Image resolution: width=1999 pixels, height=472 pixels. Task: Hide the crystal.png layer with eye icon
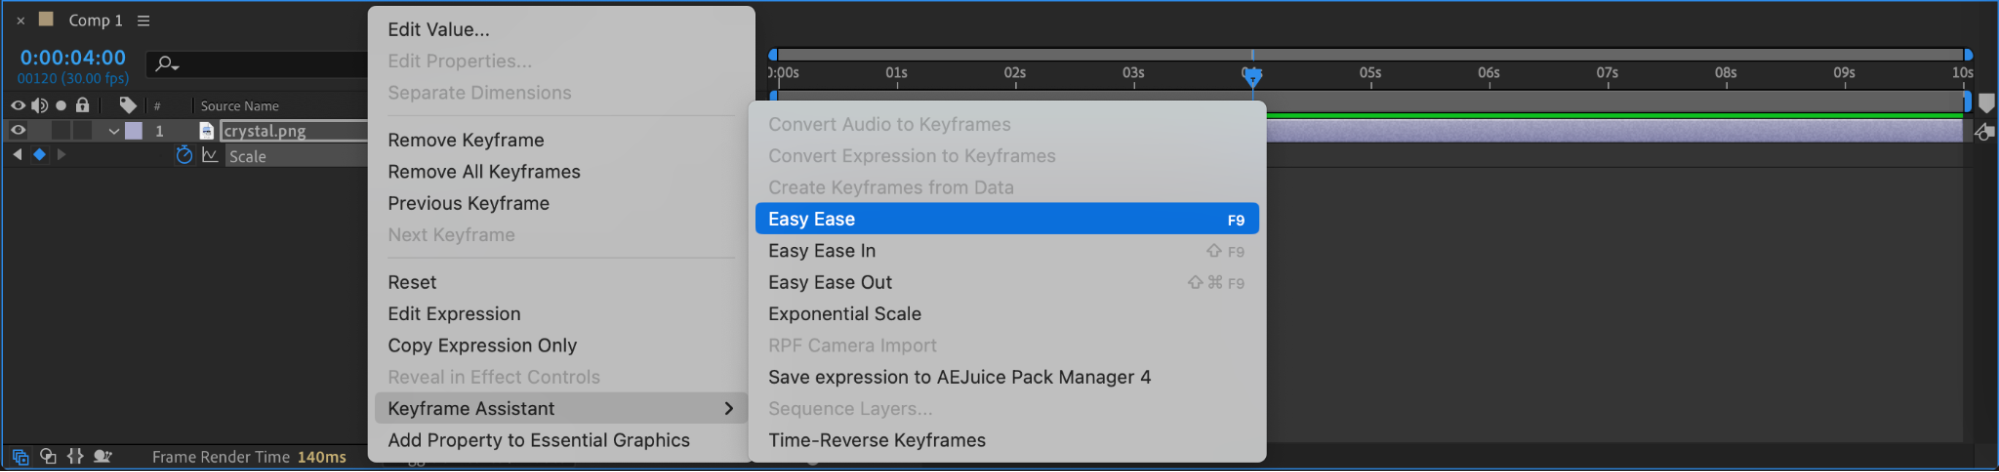tap(18, 130)
